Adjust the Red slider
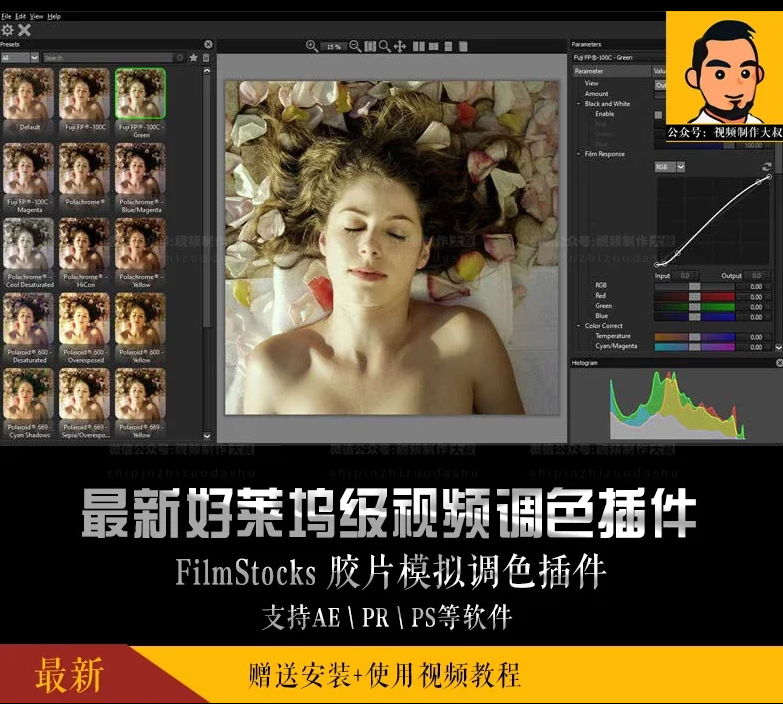The width and height of the screenshot is (783, 704). click(x=695, y=297)
